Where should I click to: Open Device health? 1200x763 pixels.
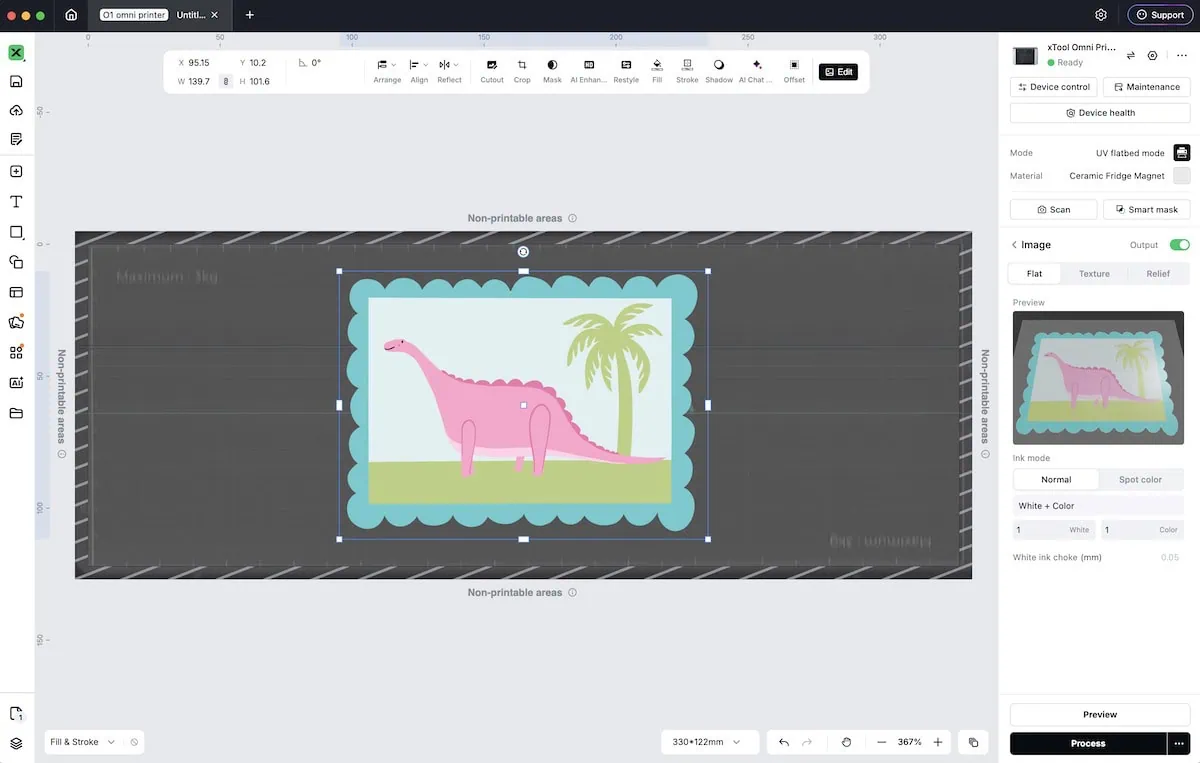[1100, 113]
